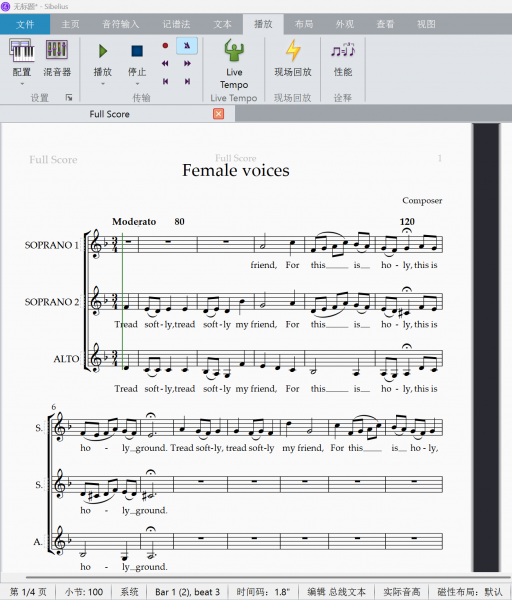Toggle the metronome click button
512x600 pixels.
coord(187,46)
